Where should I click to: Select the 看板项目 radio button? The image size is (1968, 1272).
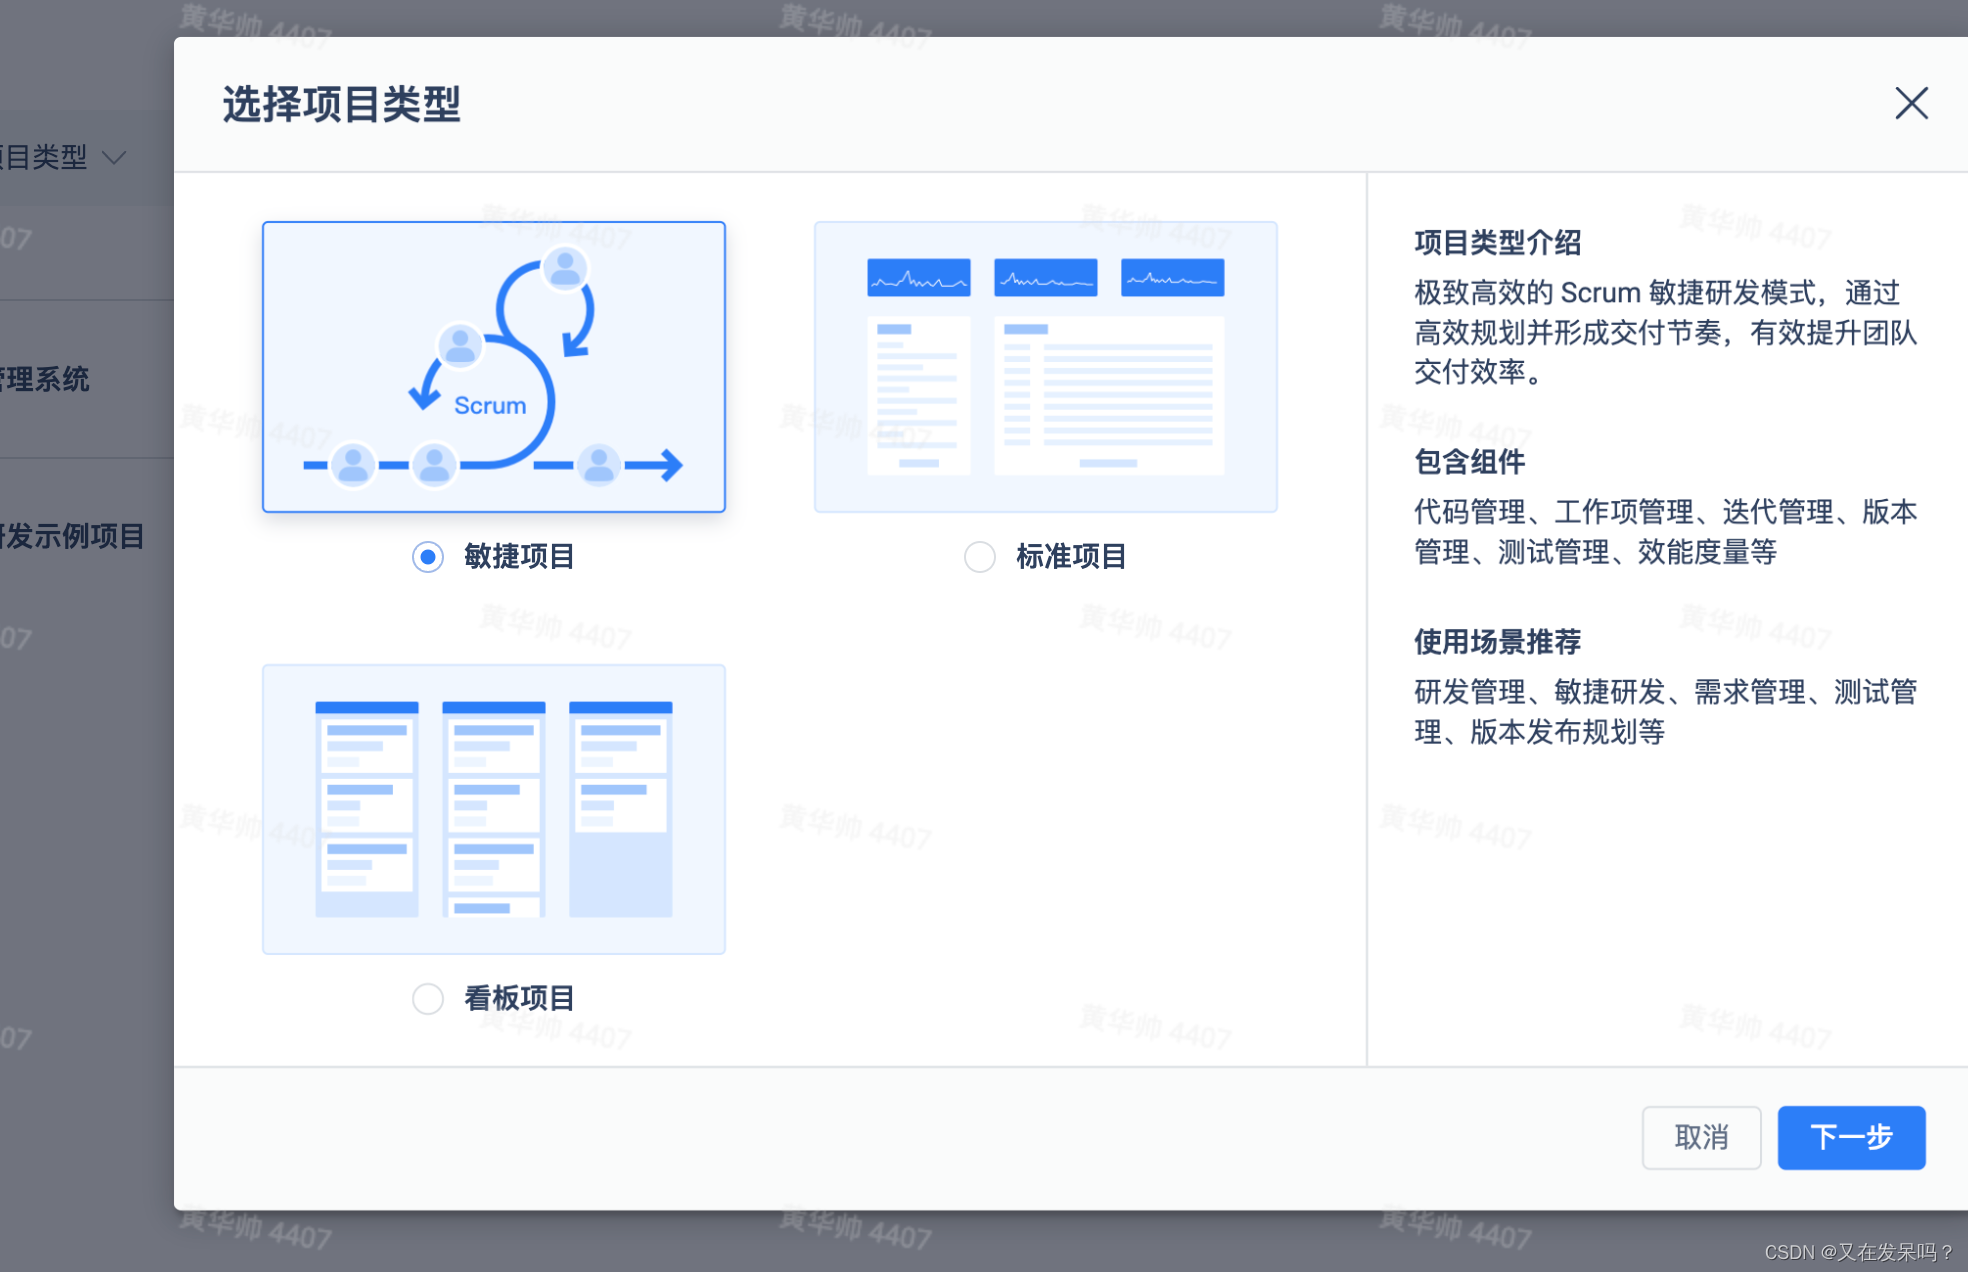[428, 998]
